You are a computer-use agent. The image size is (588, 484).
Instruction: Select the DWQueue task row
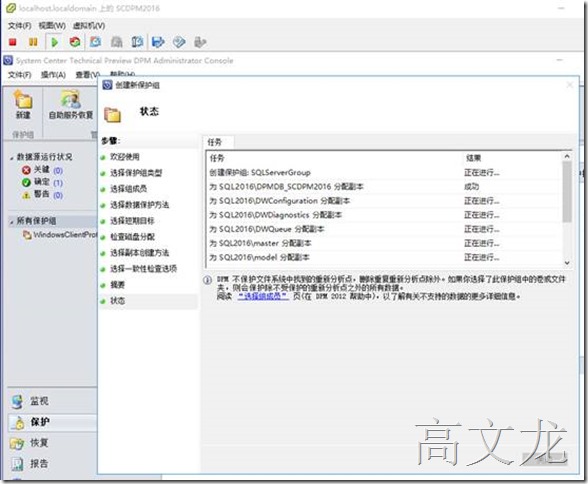pyautogui.click(x=384, y=229)
